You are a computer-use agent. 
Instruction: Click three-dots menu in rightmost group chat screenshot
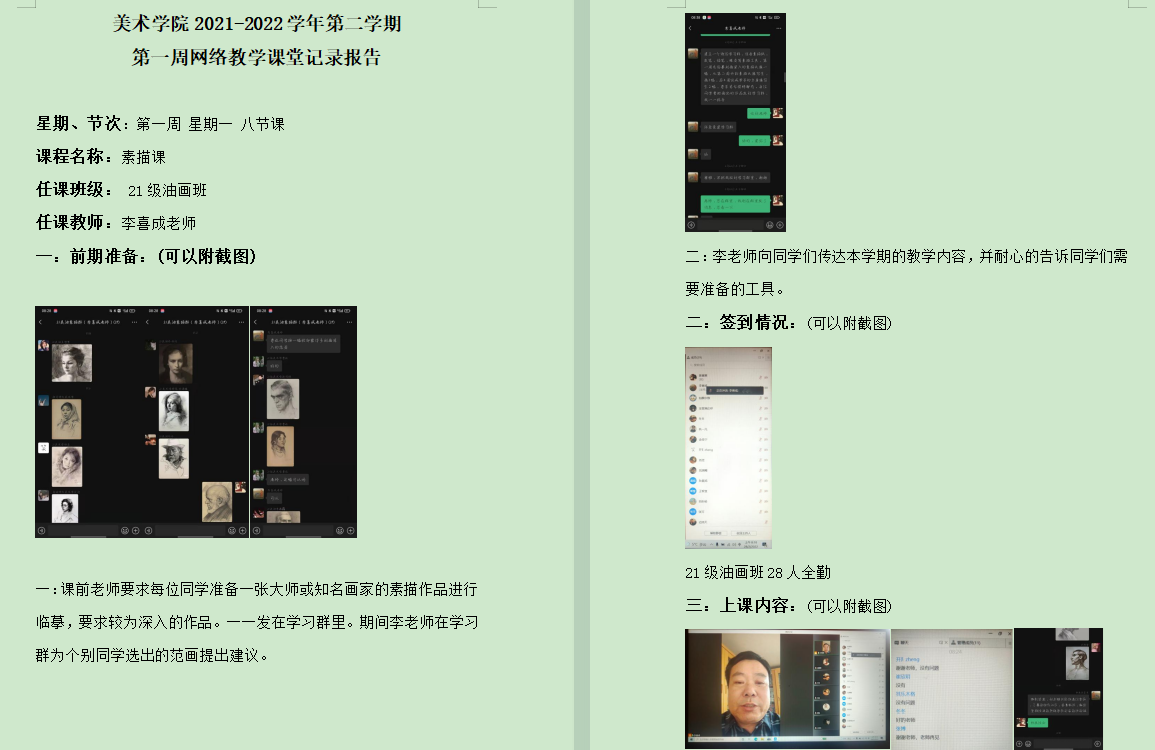point(350,322)
